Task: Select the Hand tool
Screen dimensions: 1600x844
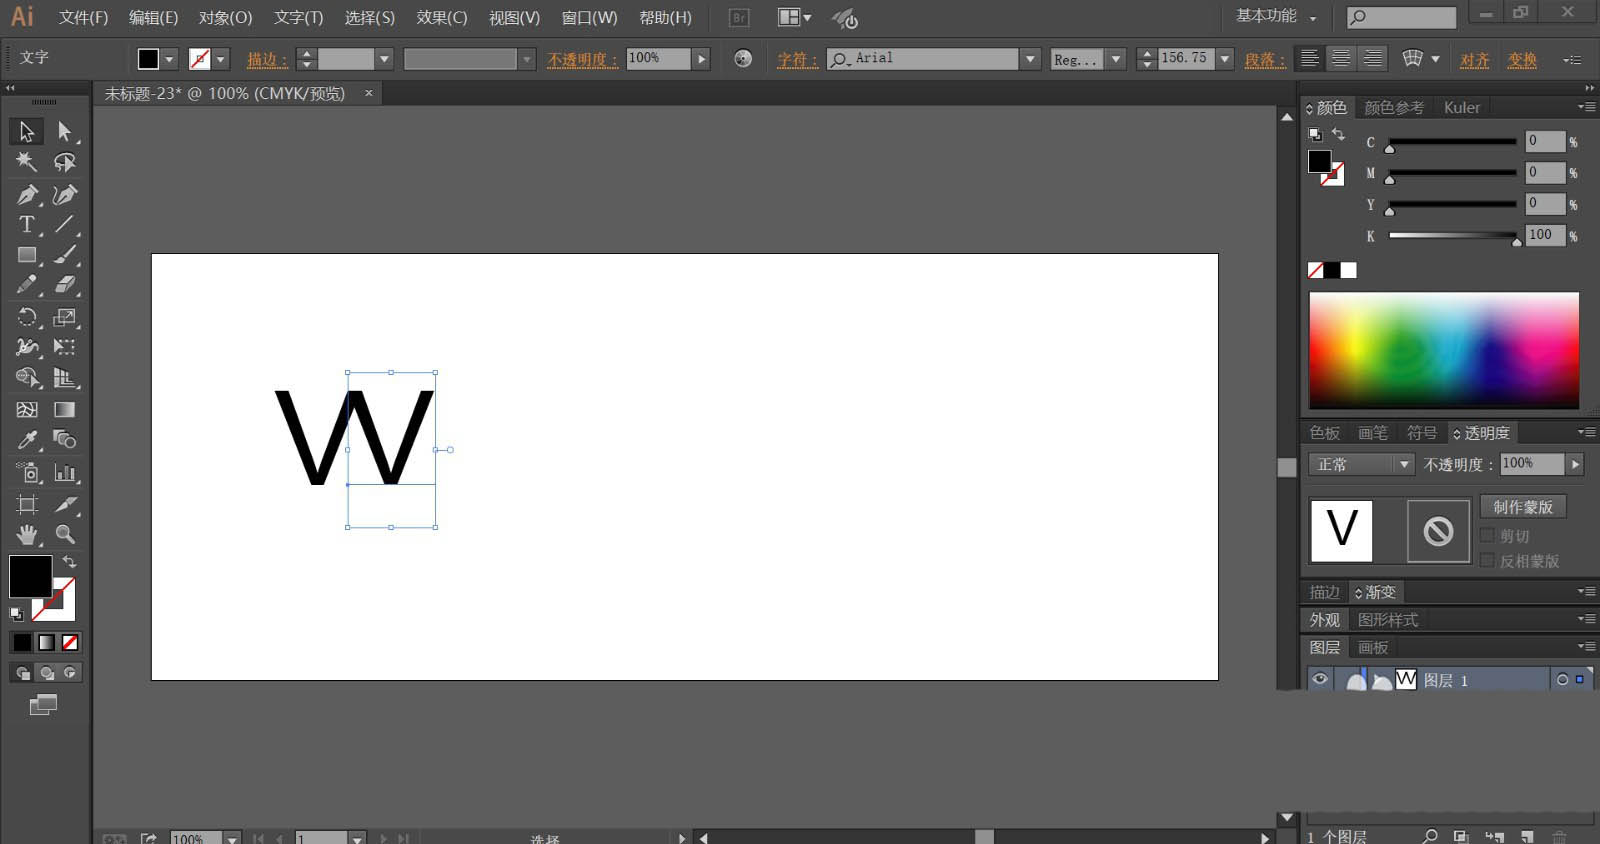Action: pos(27,534)
